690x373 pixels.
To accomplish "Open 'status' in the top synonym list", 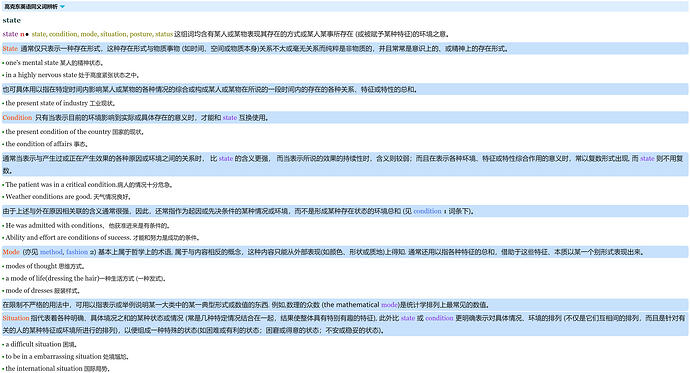I will (164, 34).
